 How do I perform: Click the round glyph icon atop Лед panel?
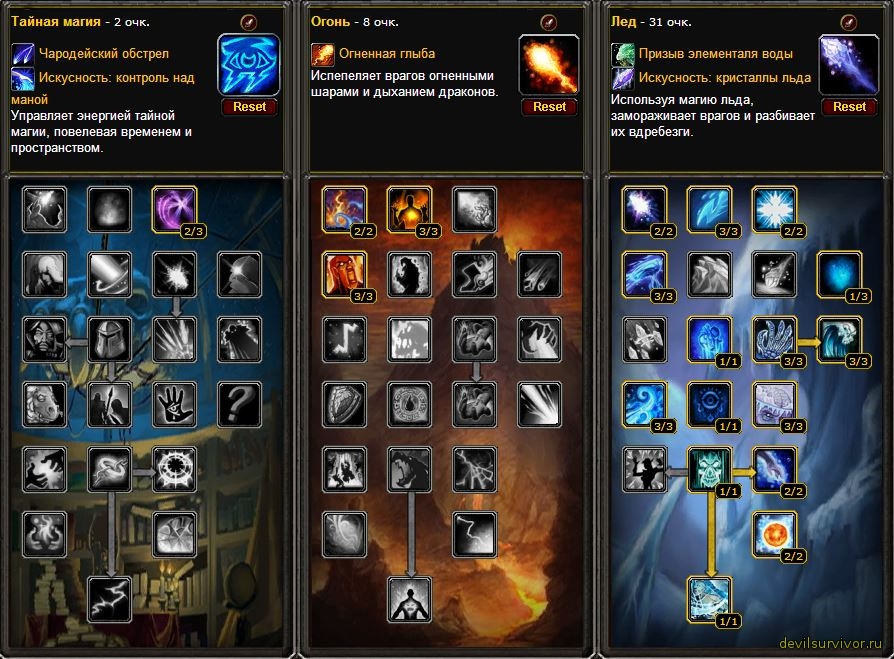[x=848, y=22]
